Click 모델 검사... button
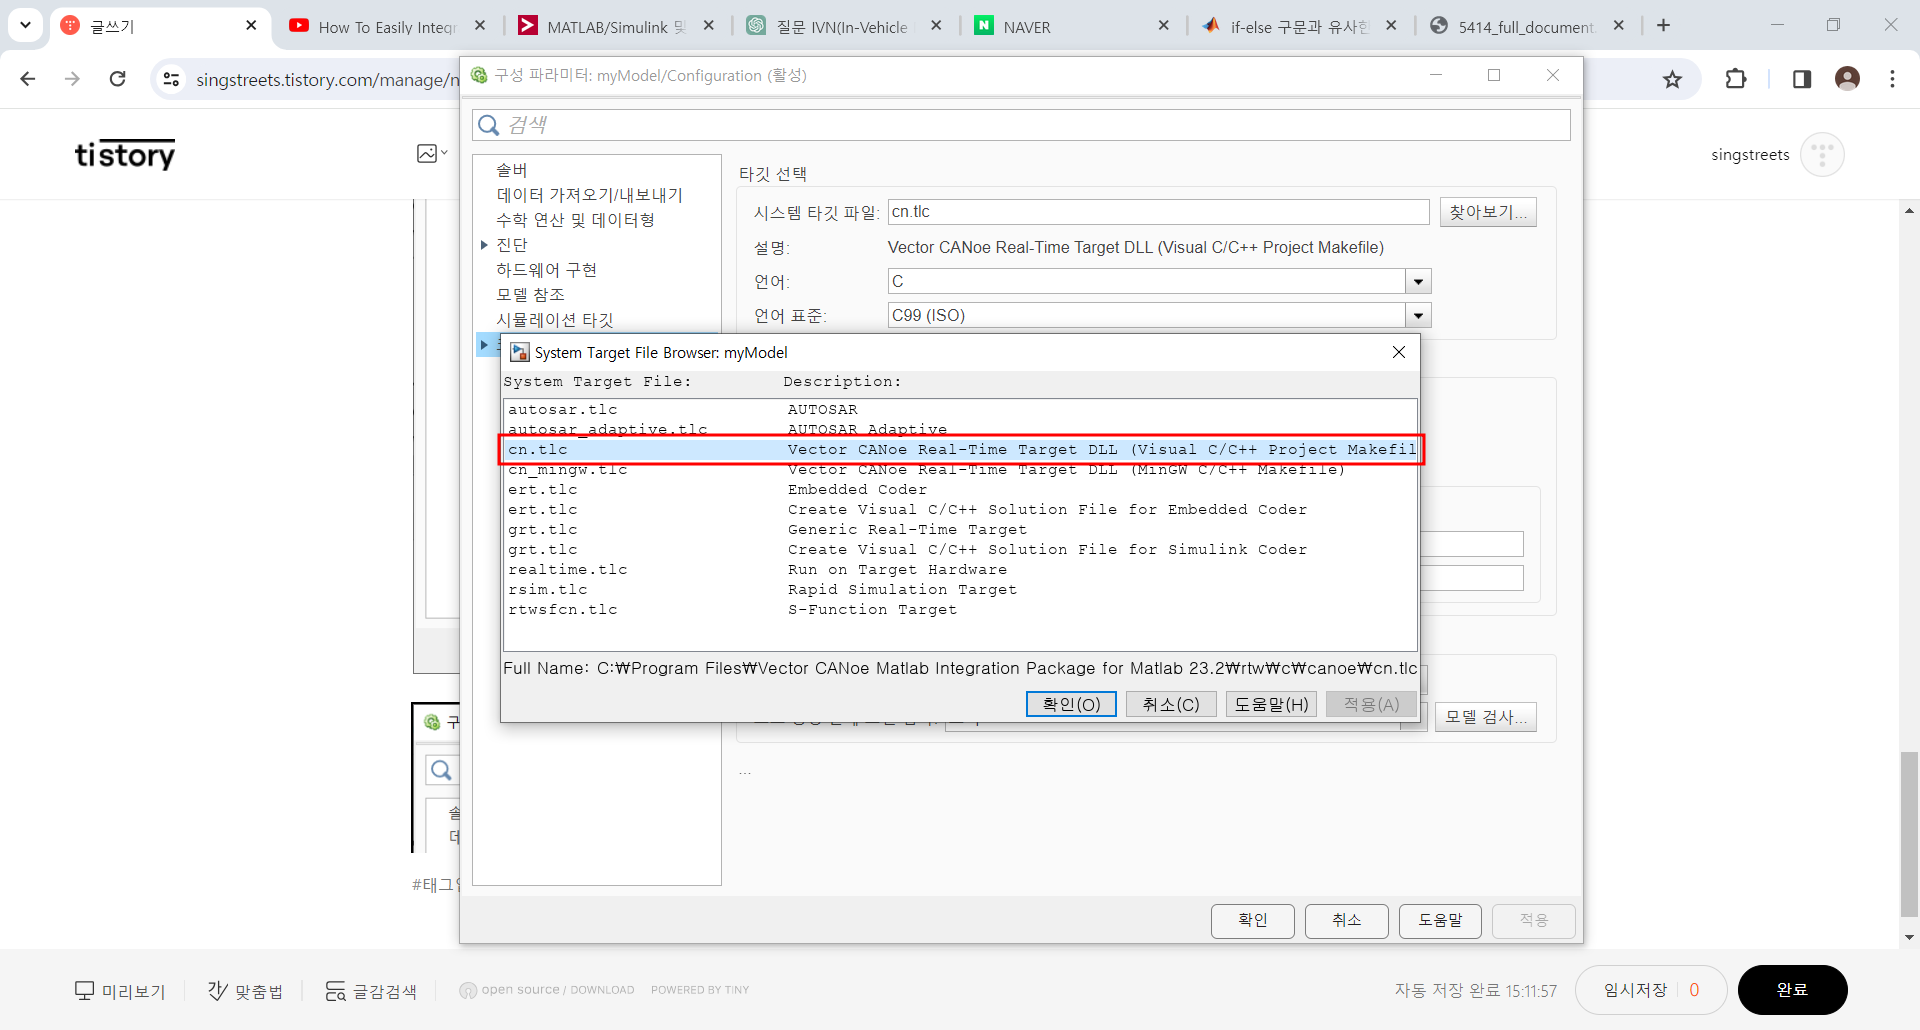The height and width of the screenshot is (1030, 1920). coord(1486,717)
